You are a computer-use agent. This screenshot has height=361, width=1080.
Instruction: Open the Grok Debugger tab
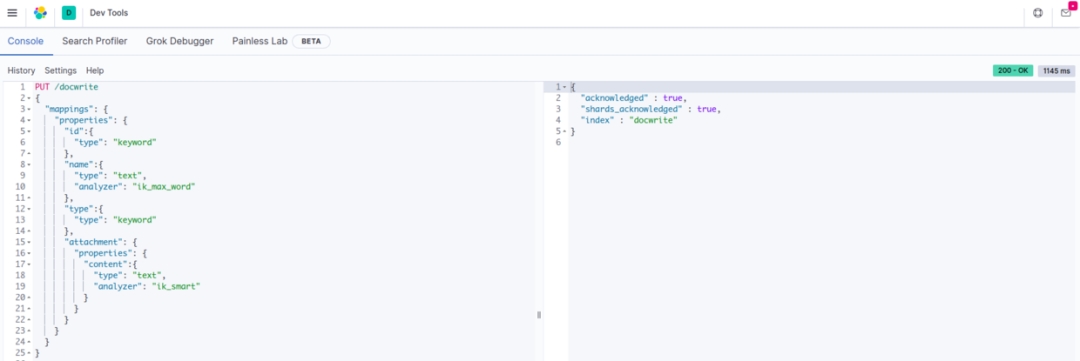click(x=180, y=41)
